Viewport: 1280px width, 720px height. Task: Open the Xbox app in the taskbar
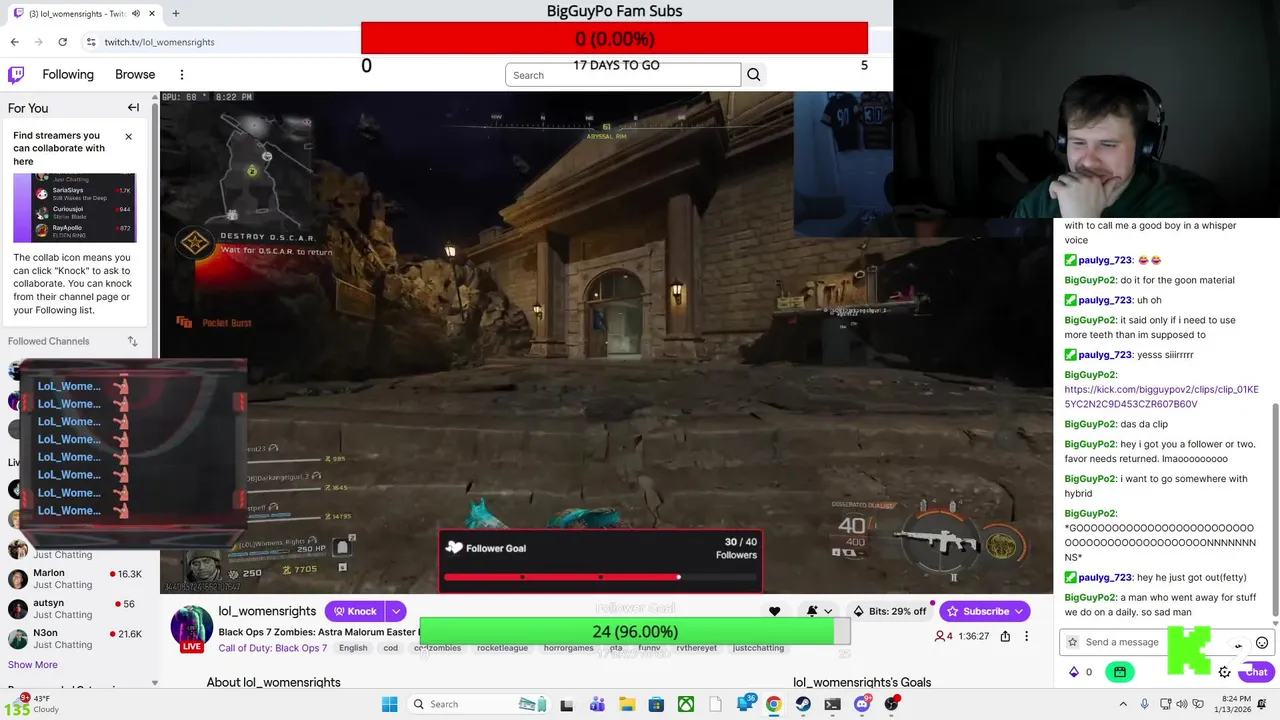click(x=686, y=704)
